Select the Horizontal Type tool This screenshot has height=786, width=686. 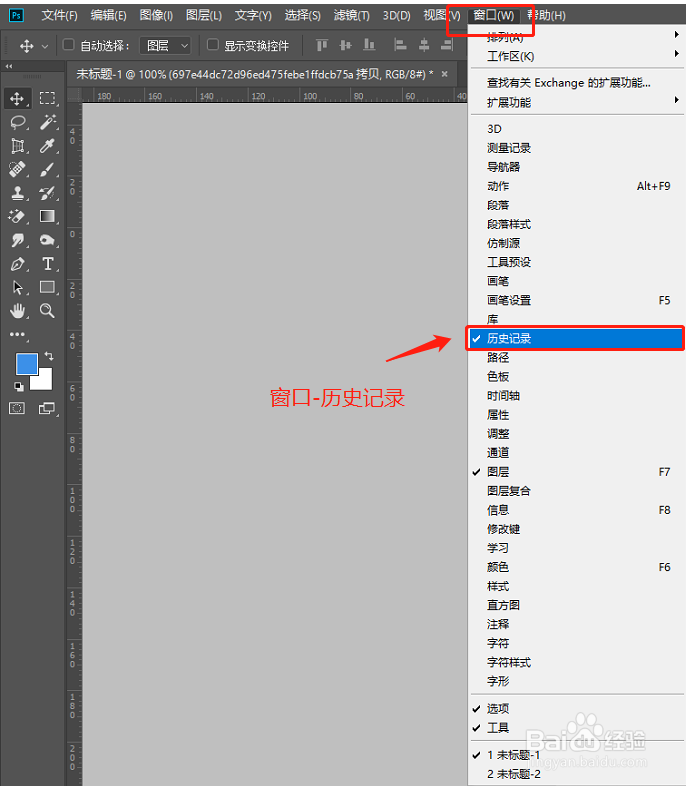tap(47, 264)
